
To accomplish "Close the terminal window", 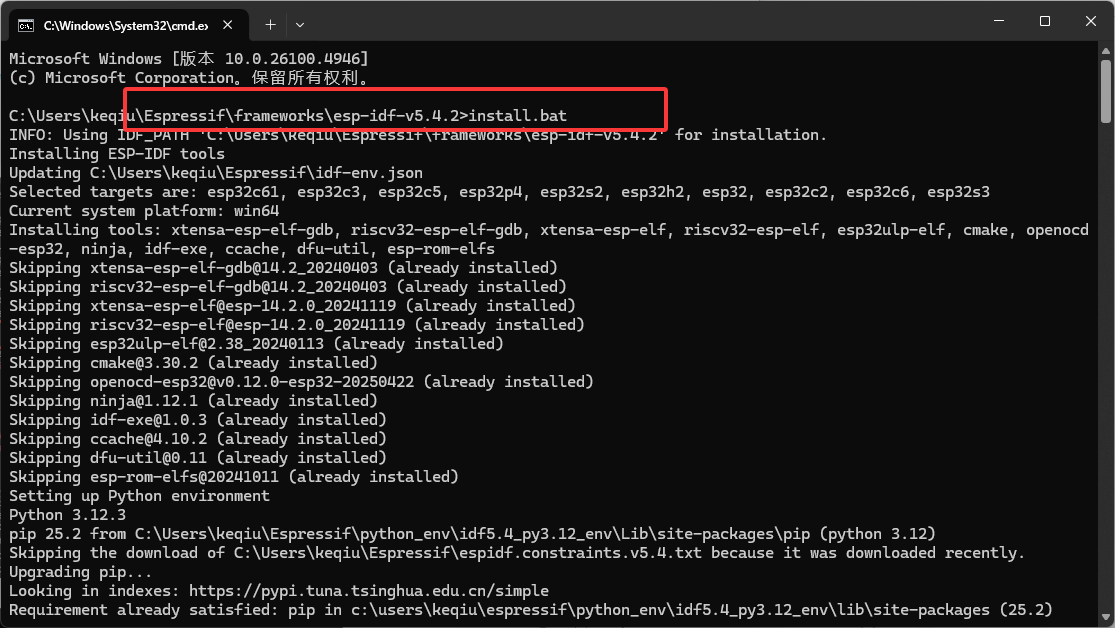I will click(x=1090, y=21).
